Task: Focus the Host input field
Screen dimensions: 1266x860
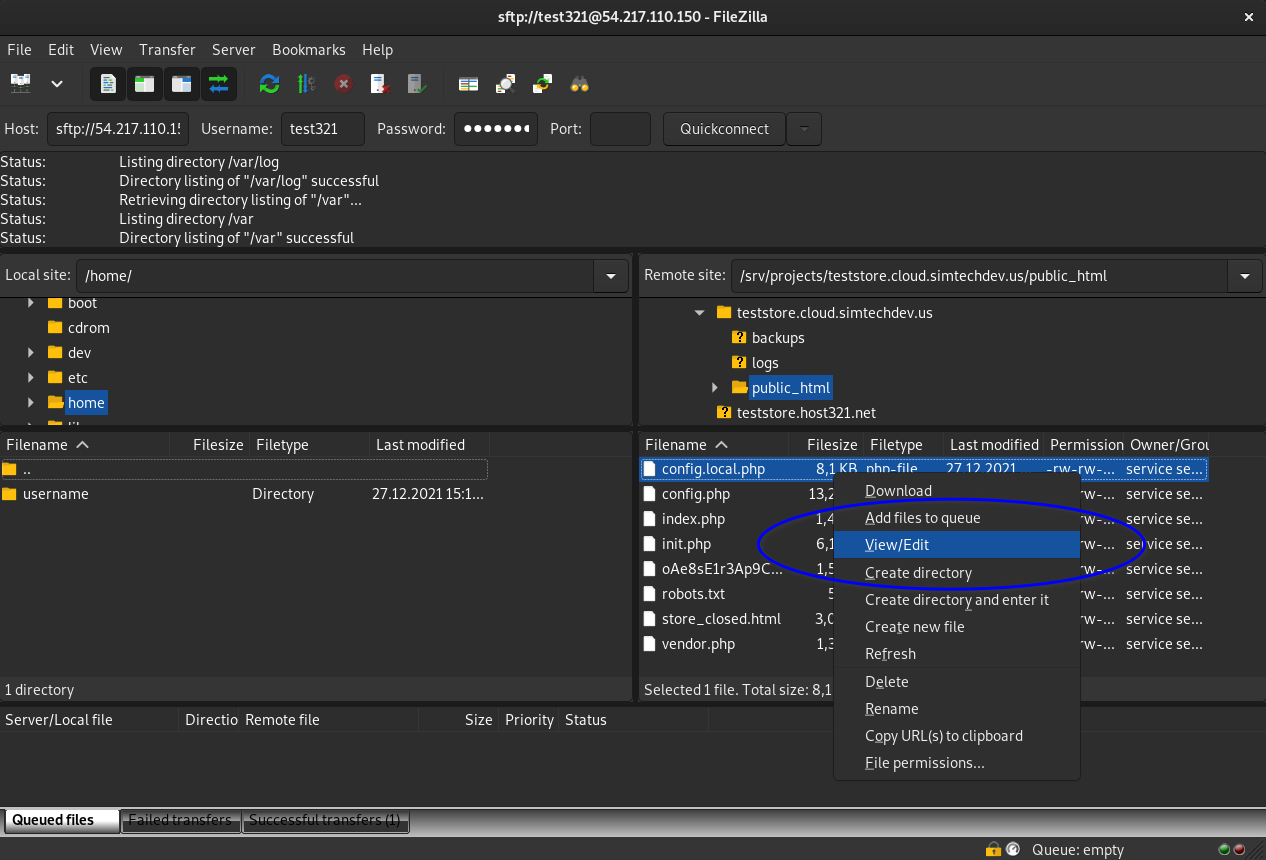Action: coord(118,129)
